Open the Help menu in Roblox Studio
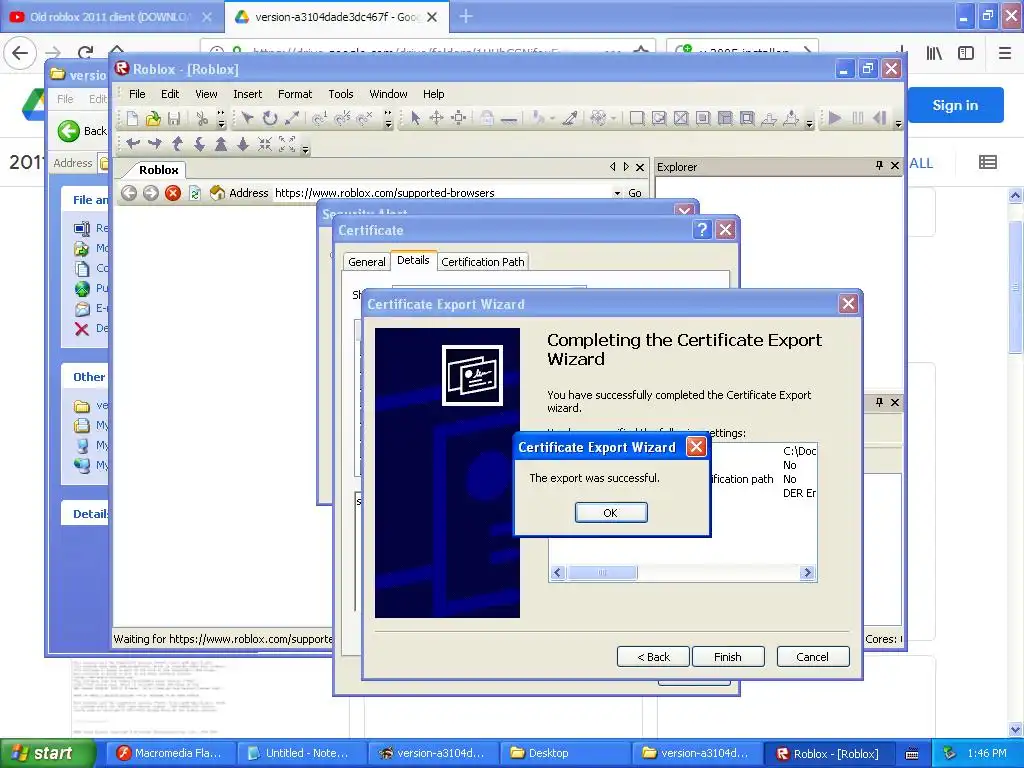Screen dimensions: 1024x768 click(434, 94)
